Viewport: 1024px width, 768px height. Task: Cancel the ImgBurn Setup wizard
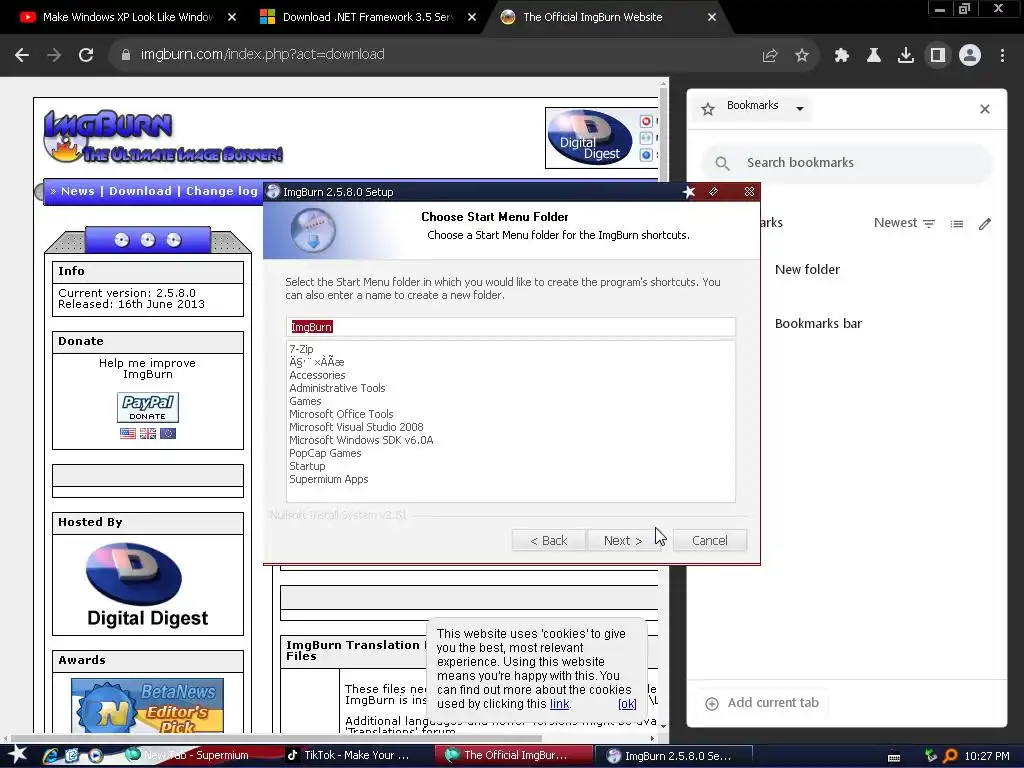click(x=709, y=541)
